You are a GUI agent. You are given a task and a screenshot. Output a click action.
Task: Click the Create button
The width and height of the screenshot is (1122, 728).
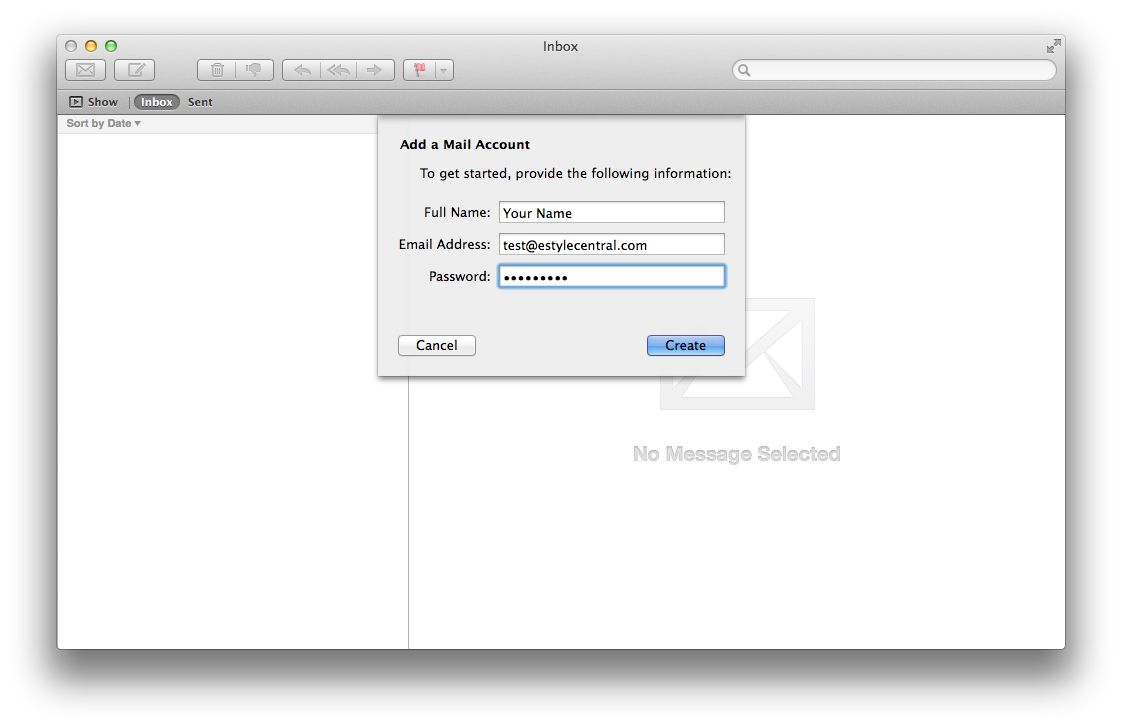[x=686, y=345]
